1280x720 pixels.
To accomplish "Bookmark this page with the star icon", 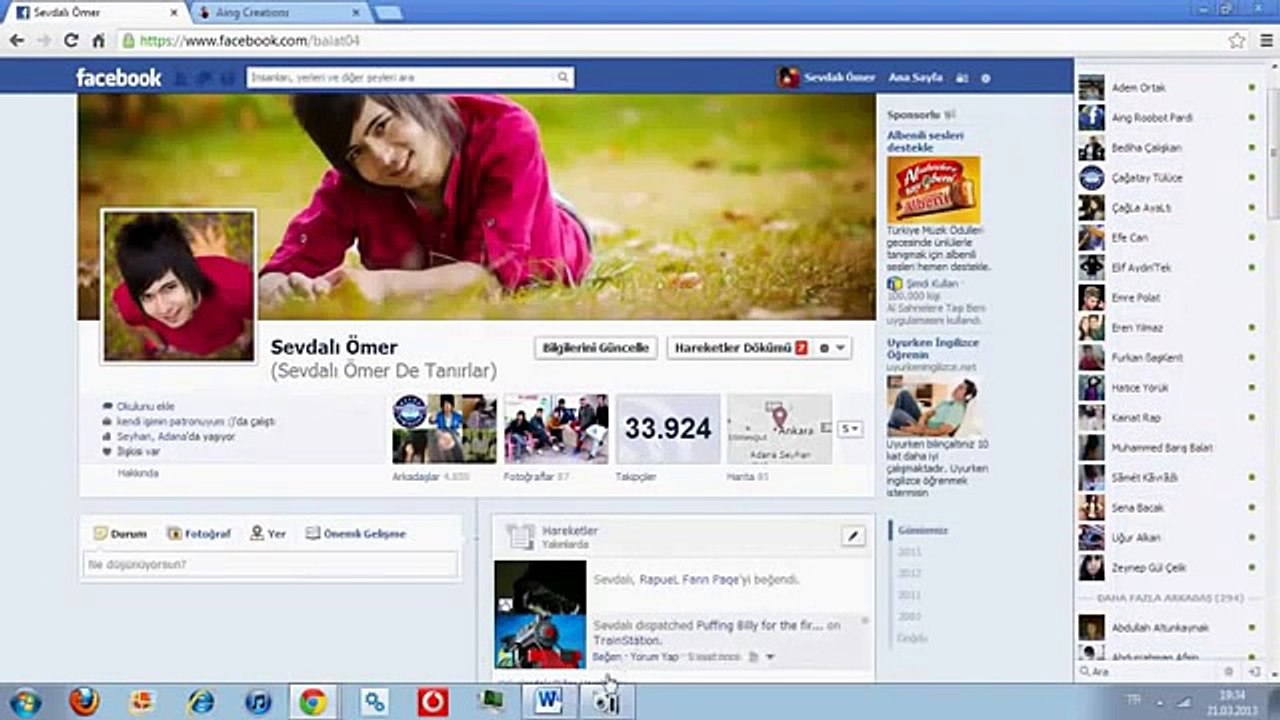I will (1237, 41).
